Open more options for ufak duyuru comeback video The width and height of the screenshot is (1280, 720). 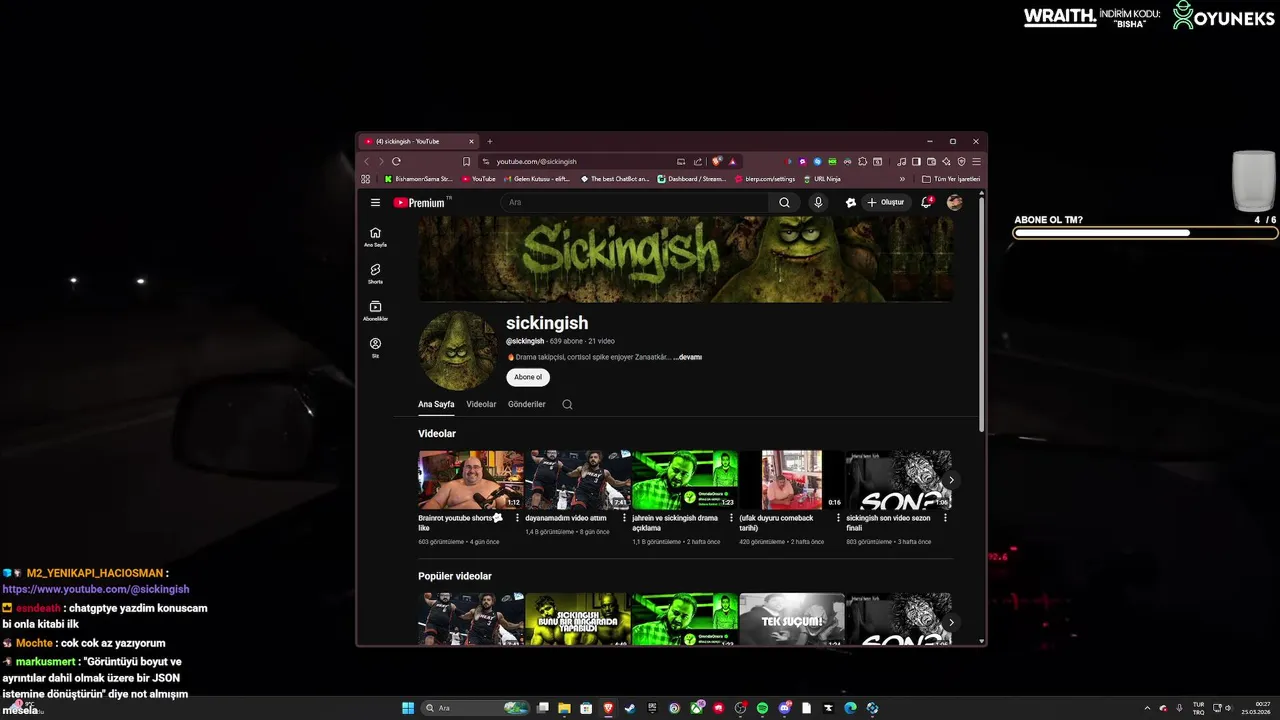(x=838, y=518)
